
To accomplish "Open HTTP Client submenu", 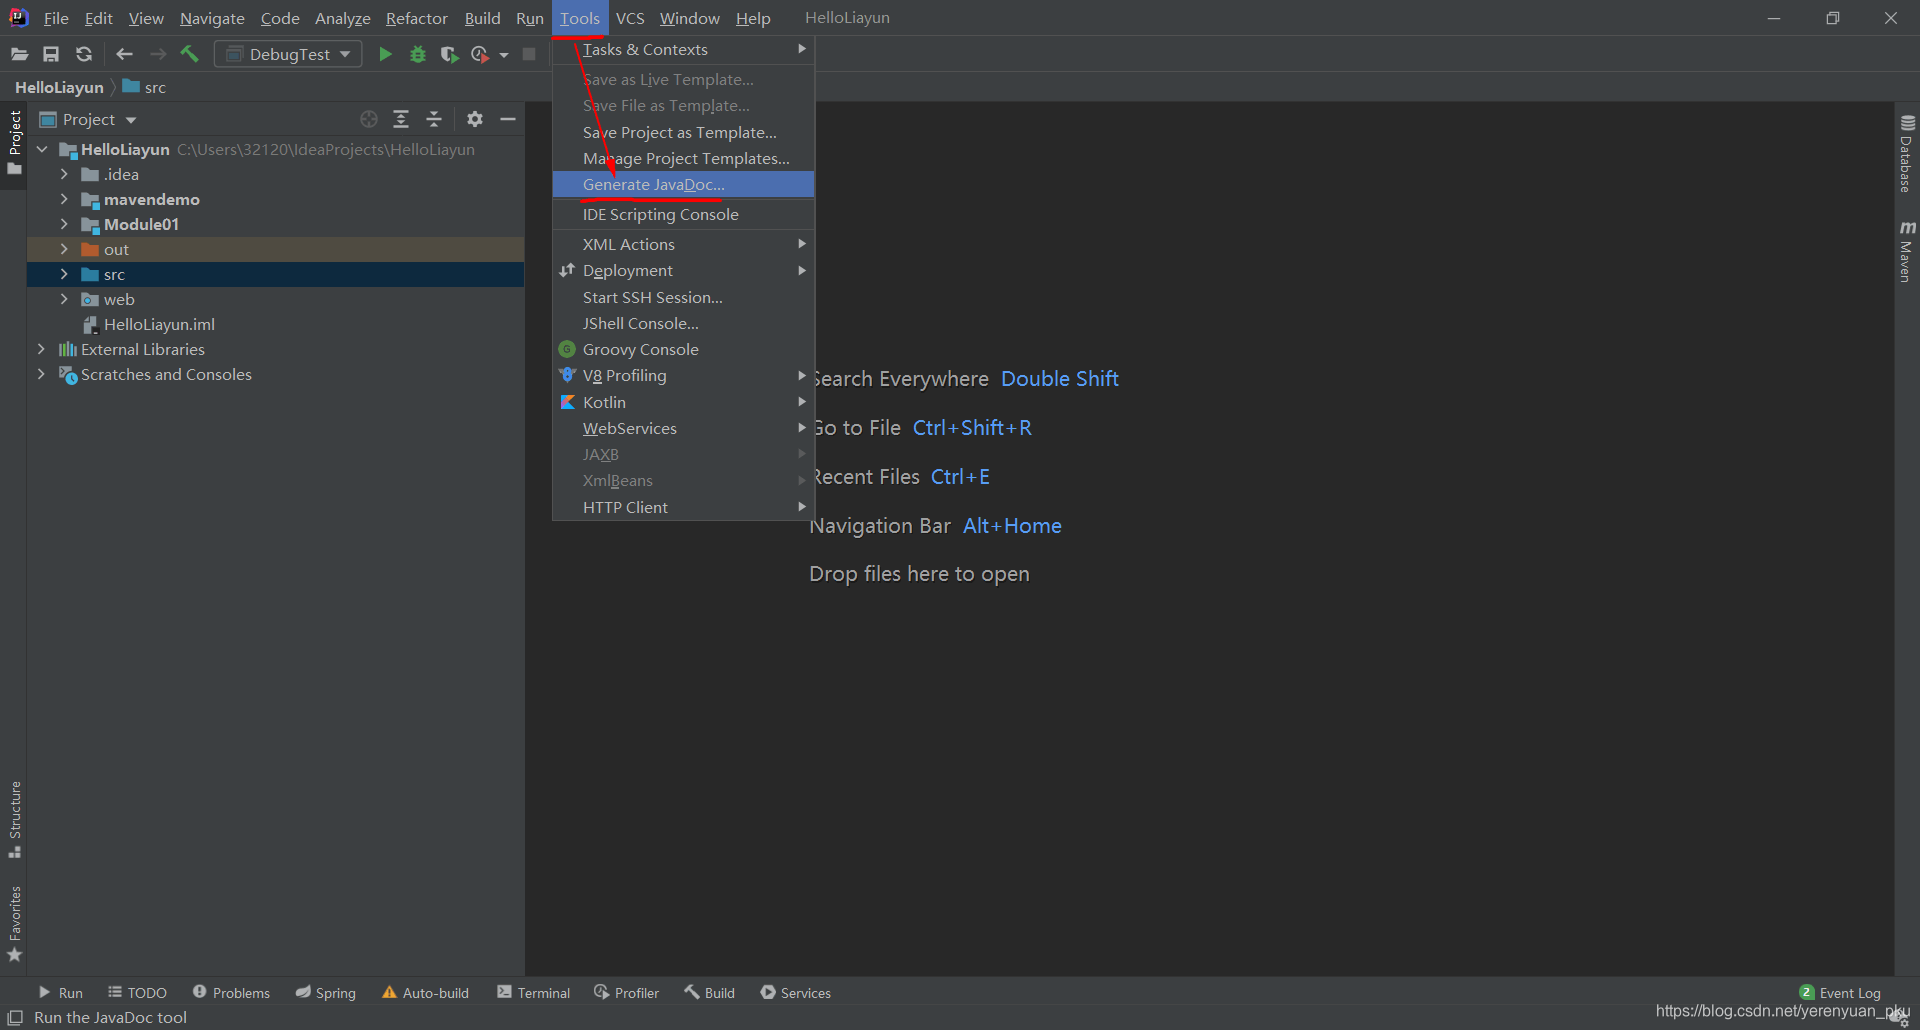I will tap(683, 507).
